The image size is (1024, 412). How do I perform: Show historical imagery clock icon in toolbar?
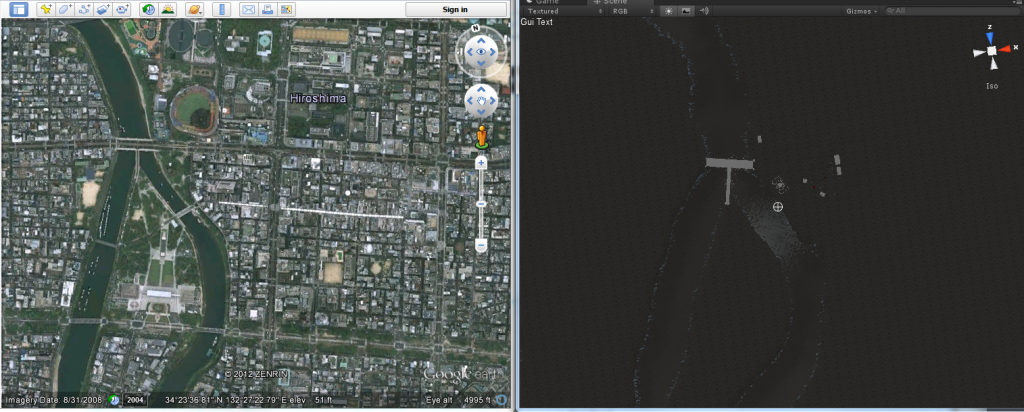149,9
